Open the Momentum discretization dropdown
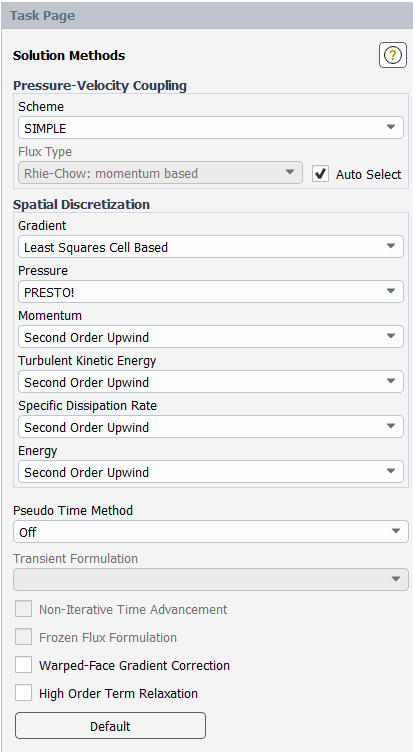413x752 pixels. 211,337
